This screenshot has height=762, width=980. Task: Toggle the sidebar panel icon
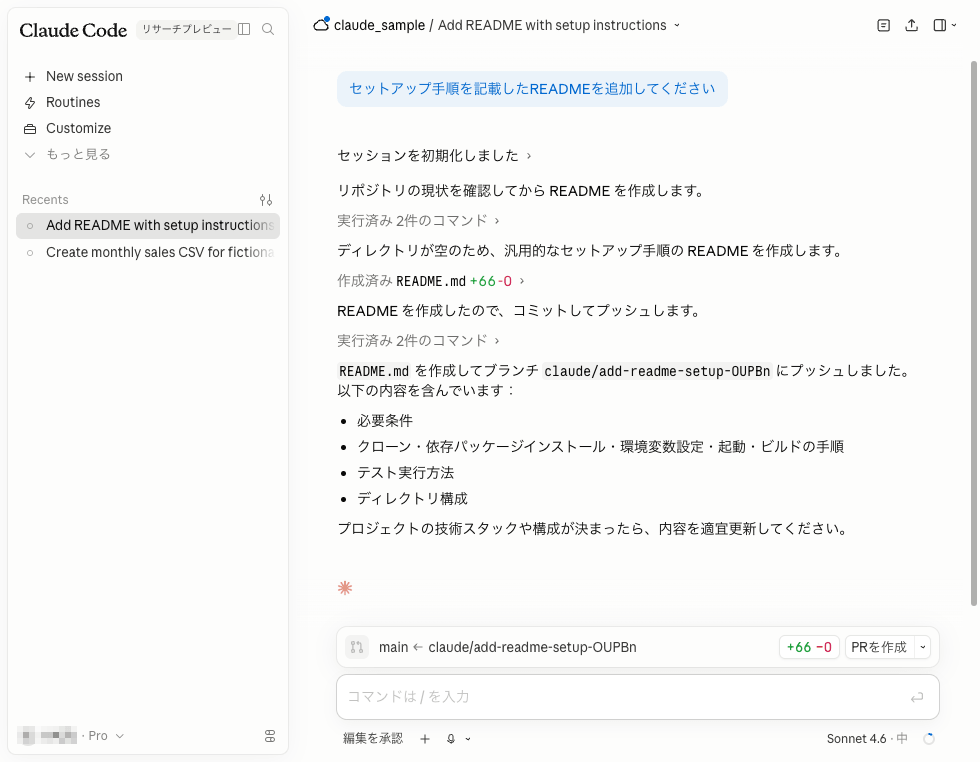coord(244,29)
